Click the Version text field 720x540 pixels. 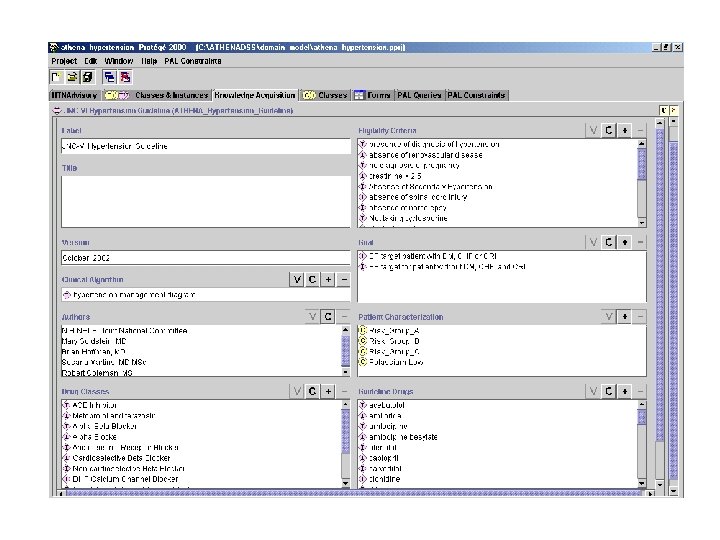click(206, 258)
